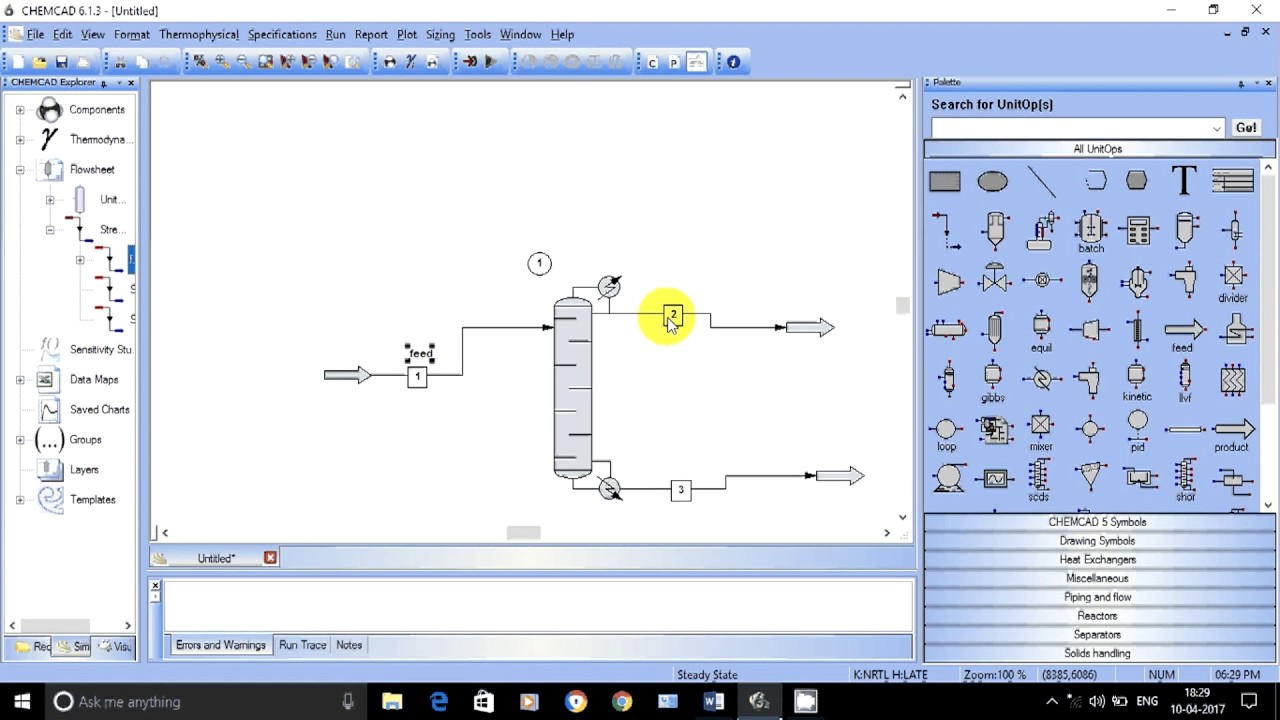Click the Go! search button
The width and height of the screenshot is (1280, 720).
1246,128
